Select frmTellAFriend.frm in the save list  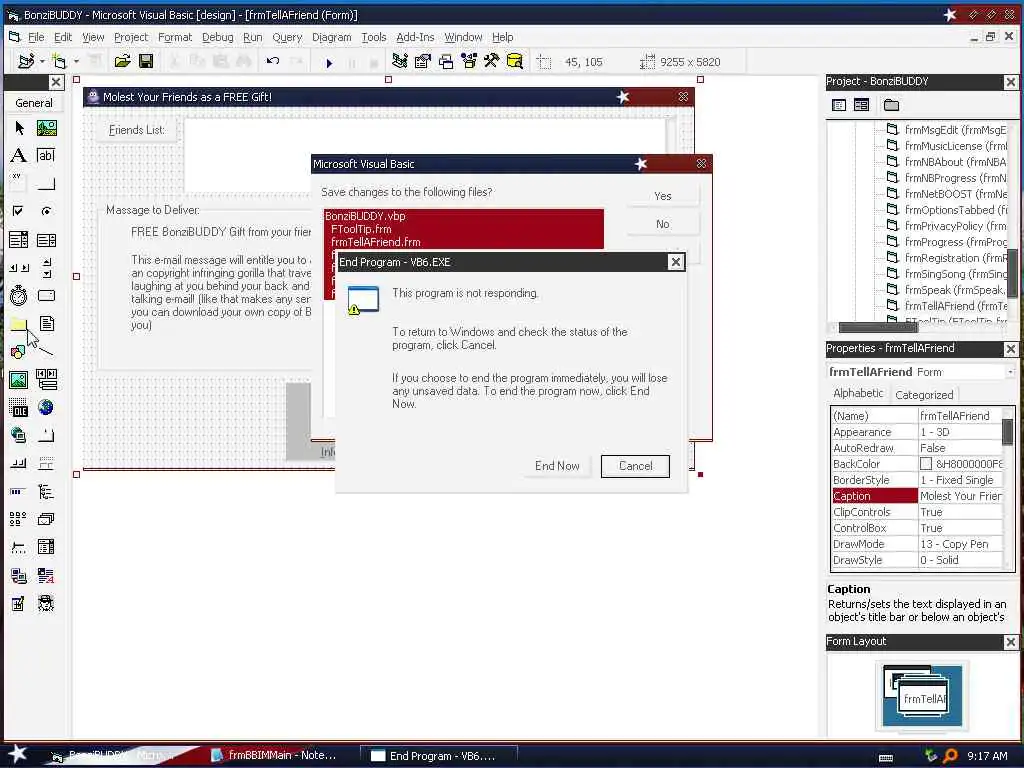click(376, 242)
